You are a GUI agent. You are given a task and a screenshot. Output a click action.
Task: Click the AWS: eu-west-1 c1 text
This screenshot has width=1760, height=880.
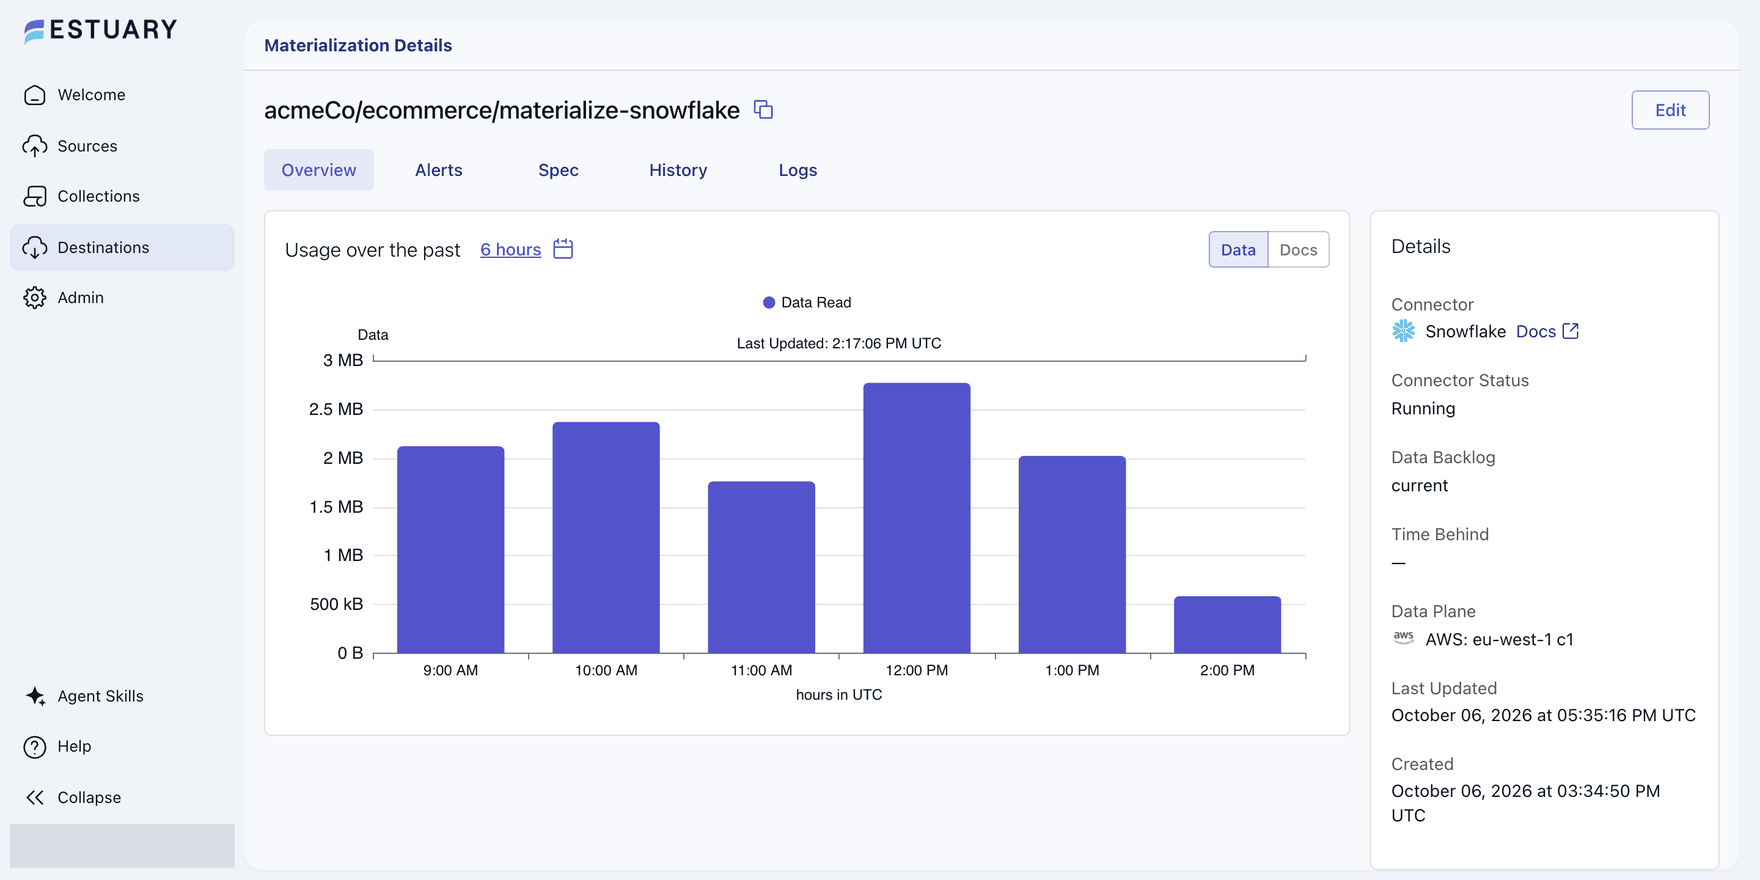pos(1499,639)
